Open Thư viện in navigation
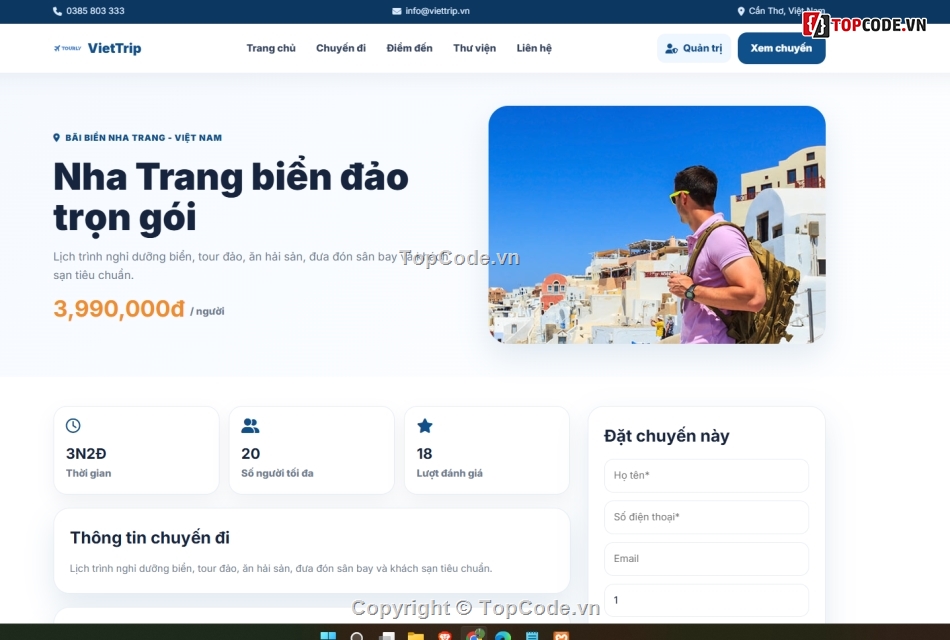This screenshot has width=950, height=640. click(474, 48)
